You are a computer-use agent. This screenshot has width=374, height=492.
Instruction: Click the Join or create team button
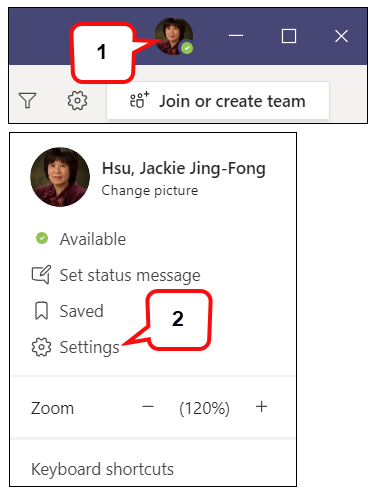[218, 101]
